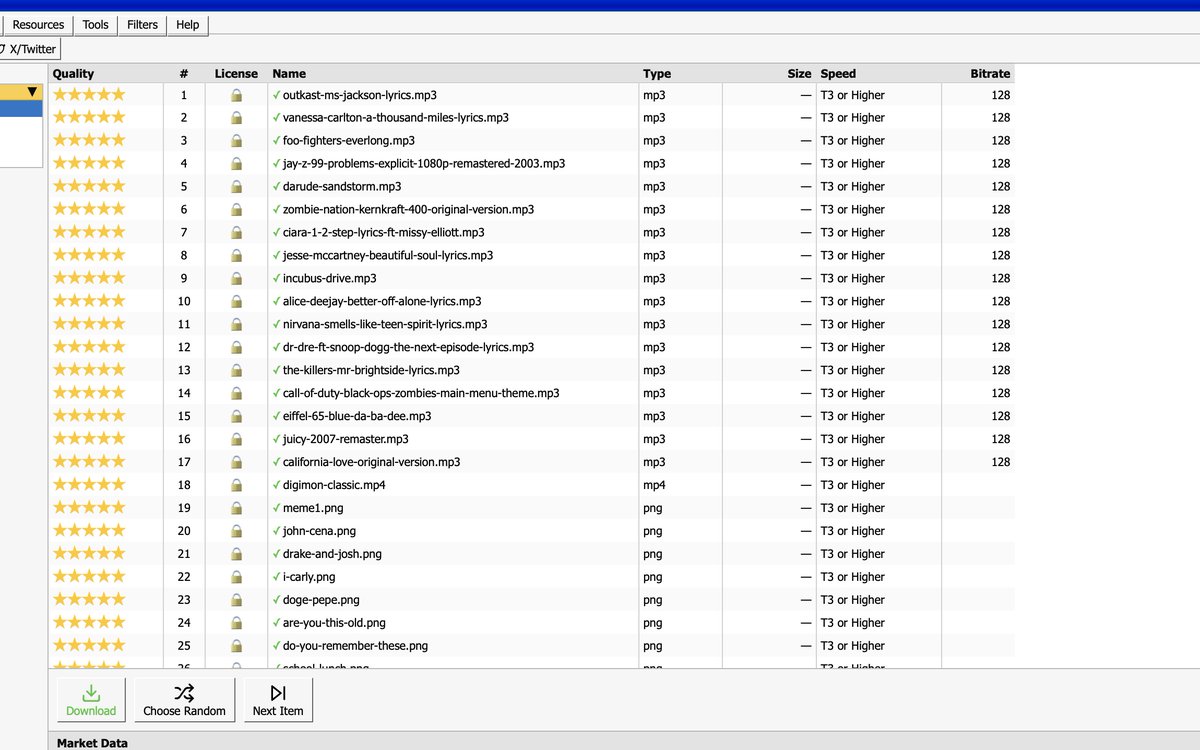This screenshot has height=750, width=1200.
Task: Click green checkmark beside jesse-mccartney-beautiful-soul-lyrics.mp3
Action: [276, 255]
